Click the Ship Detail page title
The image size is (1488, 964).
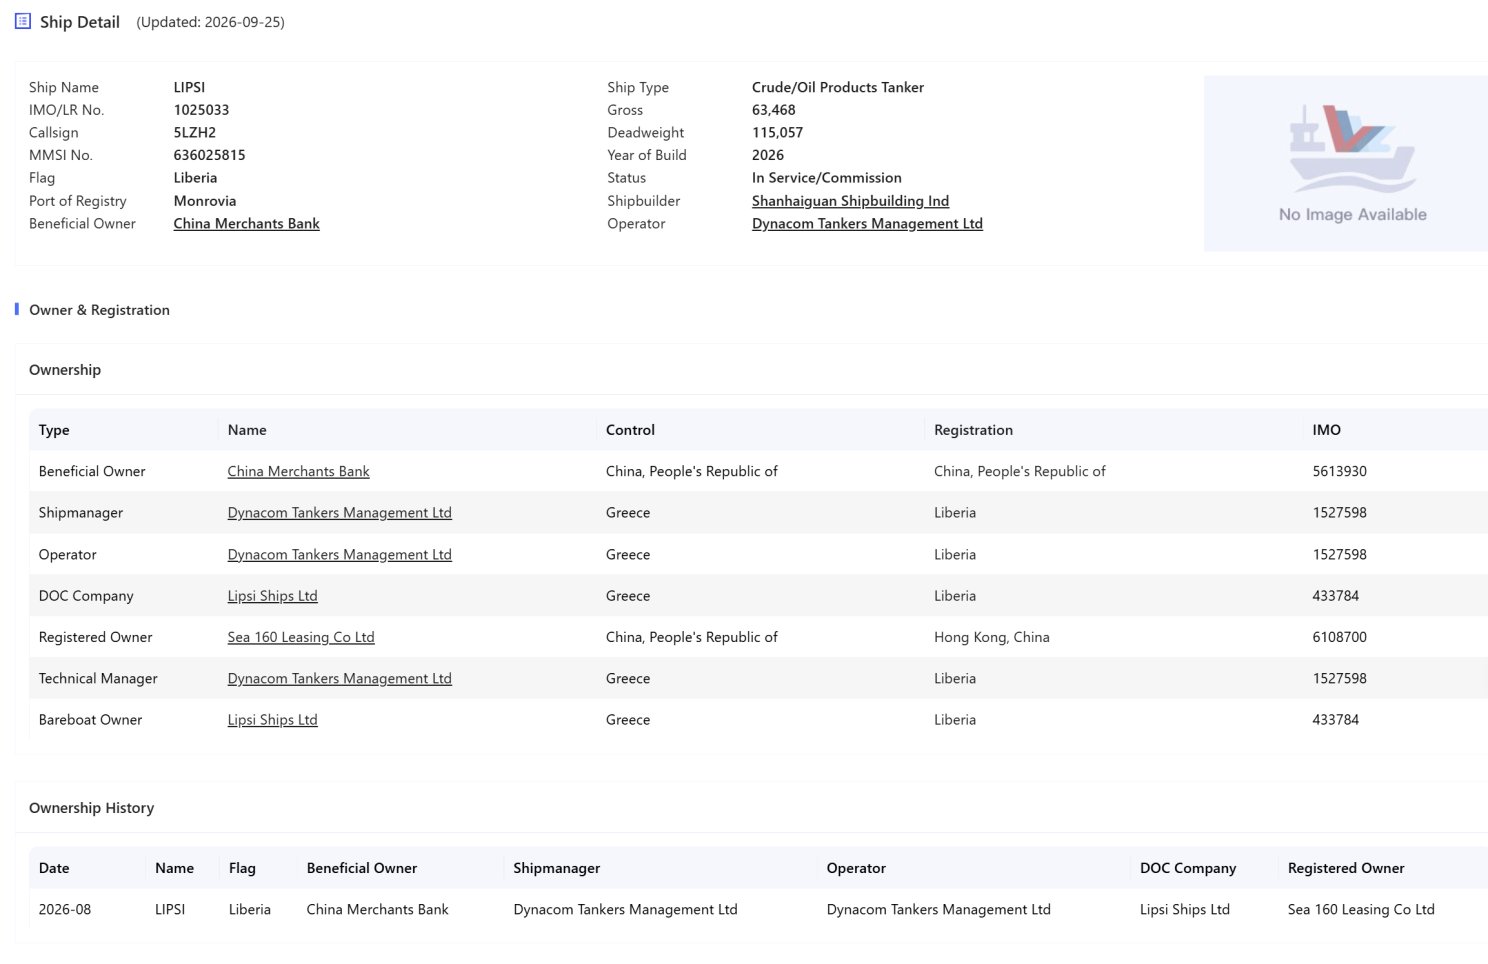[79, 22]
